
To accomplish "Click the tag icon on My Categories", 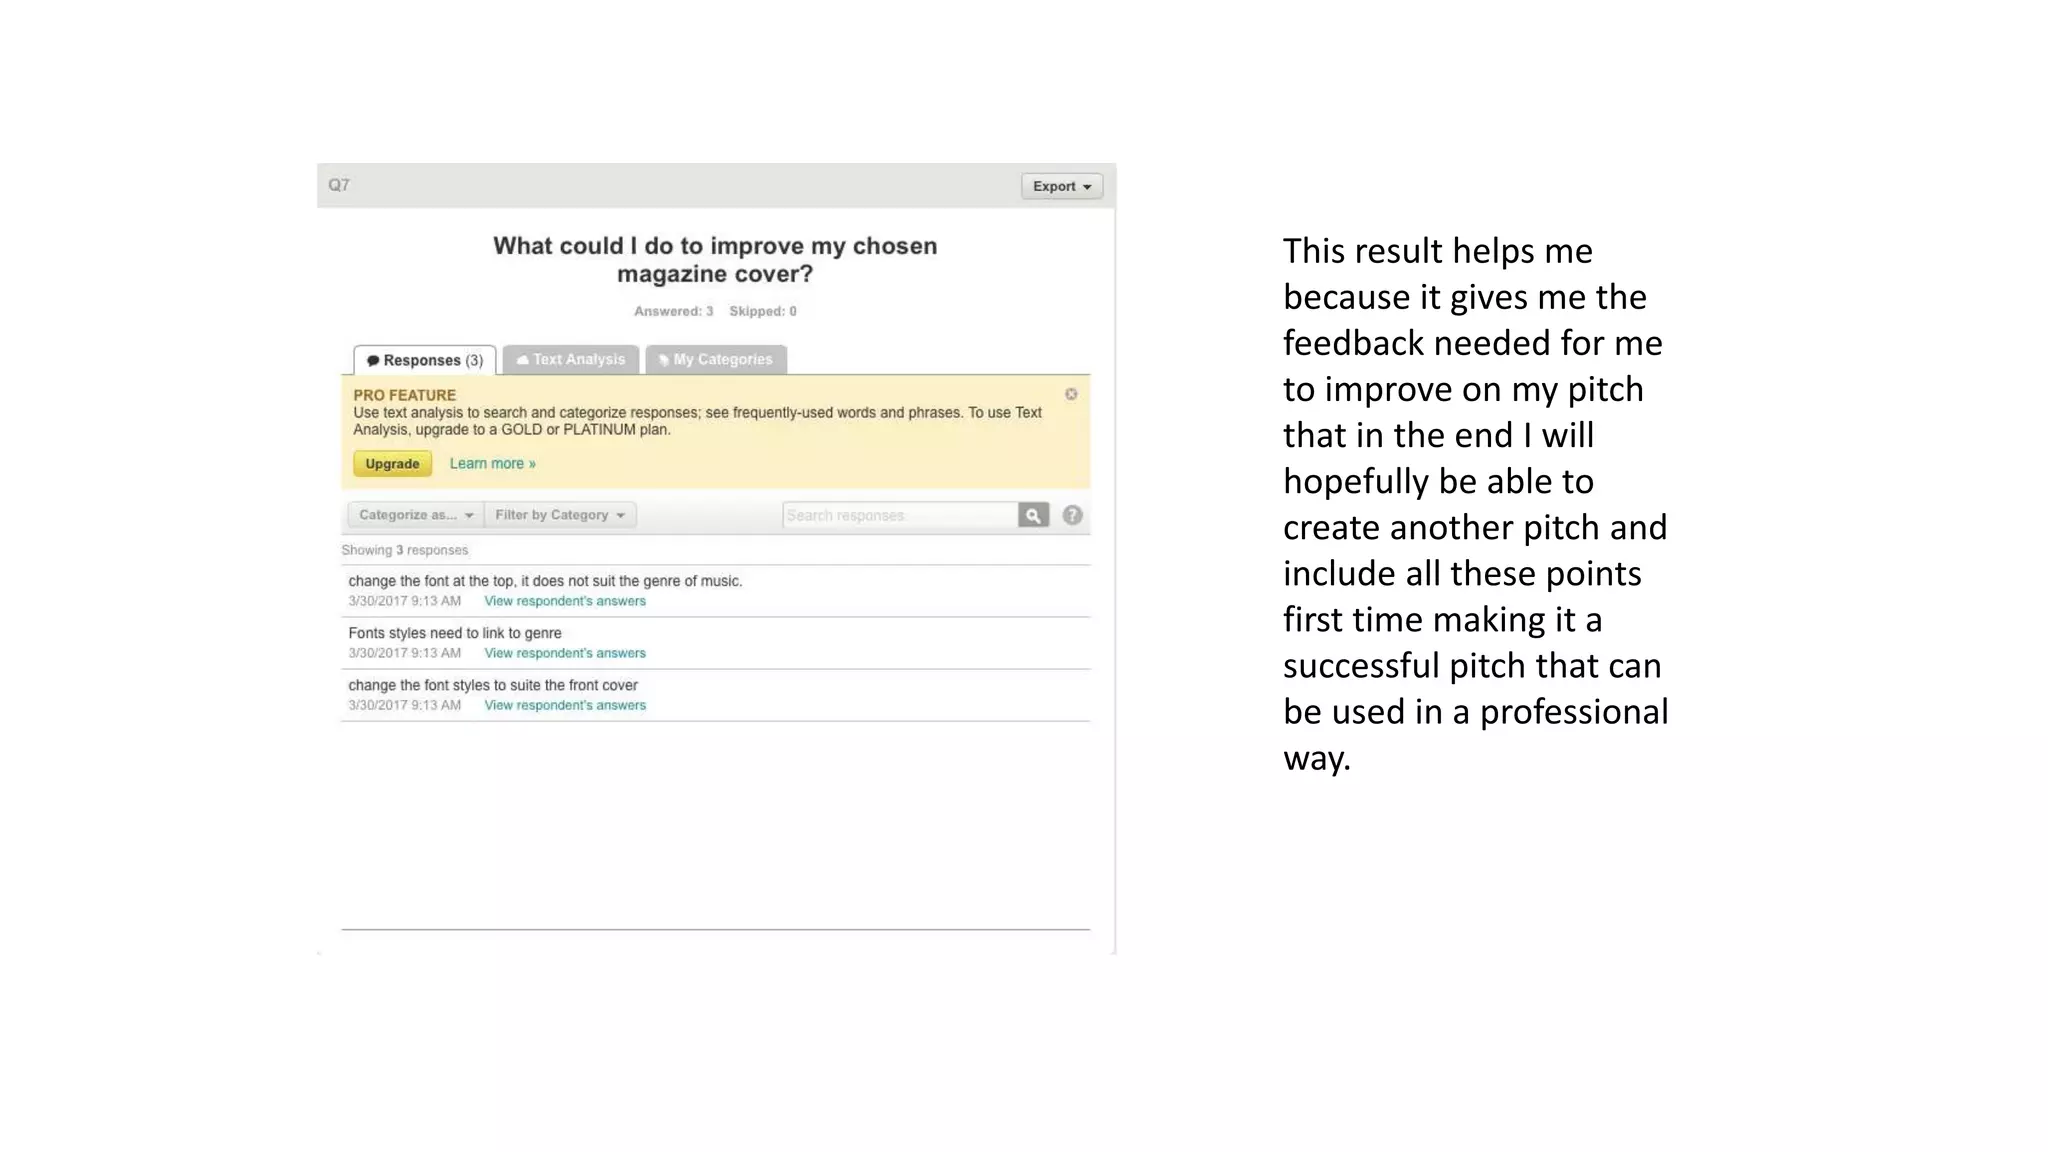I will [x=663, y=360].
